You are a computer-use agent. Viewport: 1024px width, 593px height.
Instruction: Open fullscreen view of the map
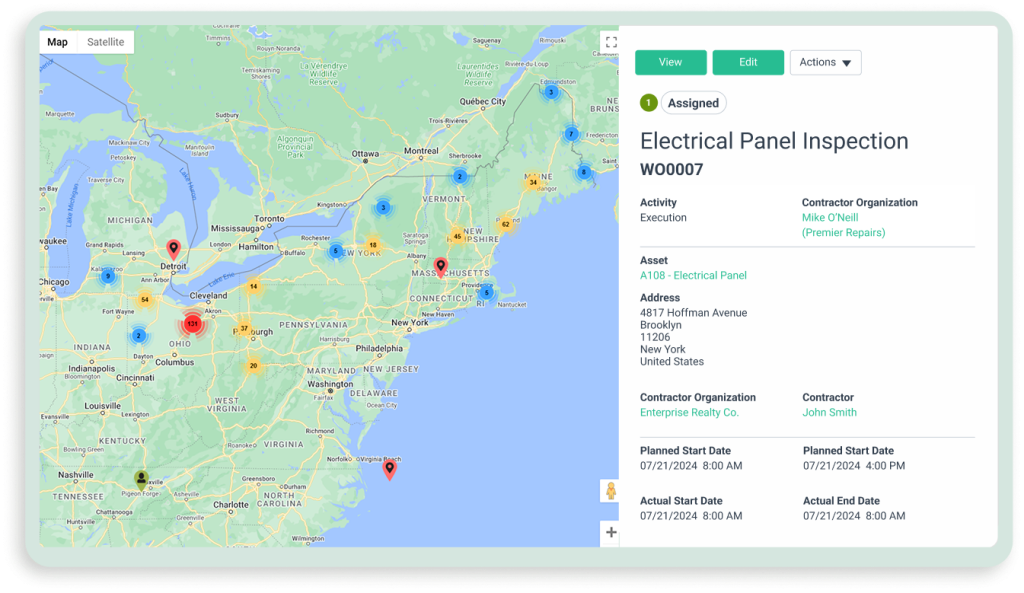tap(611, 42)
